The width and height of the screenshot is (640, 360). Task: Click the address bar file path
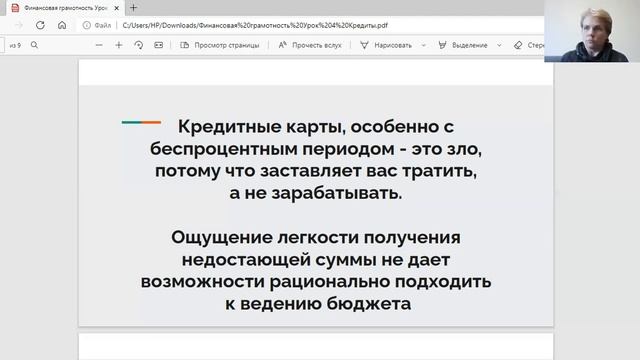point(255,25)
